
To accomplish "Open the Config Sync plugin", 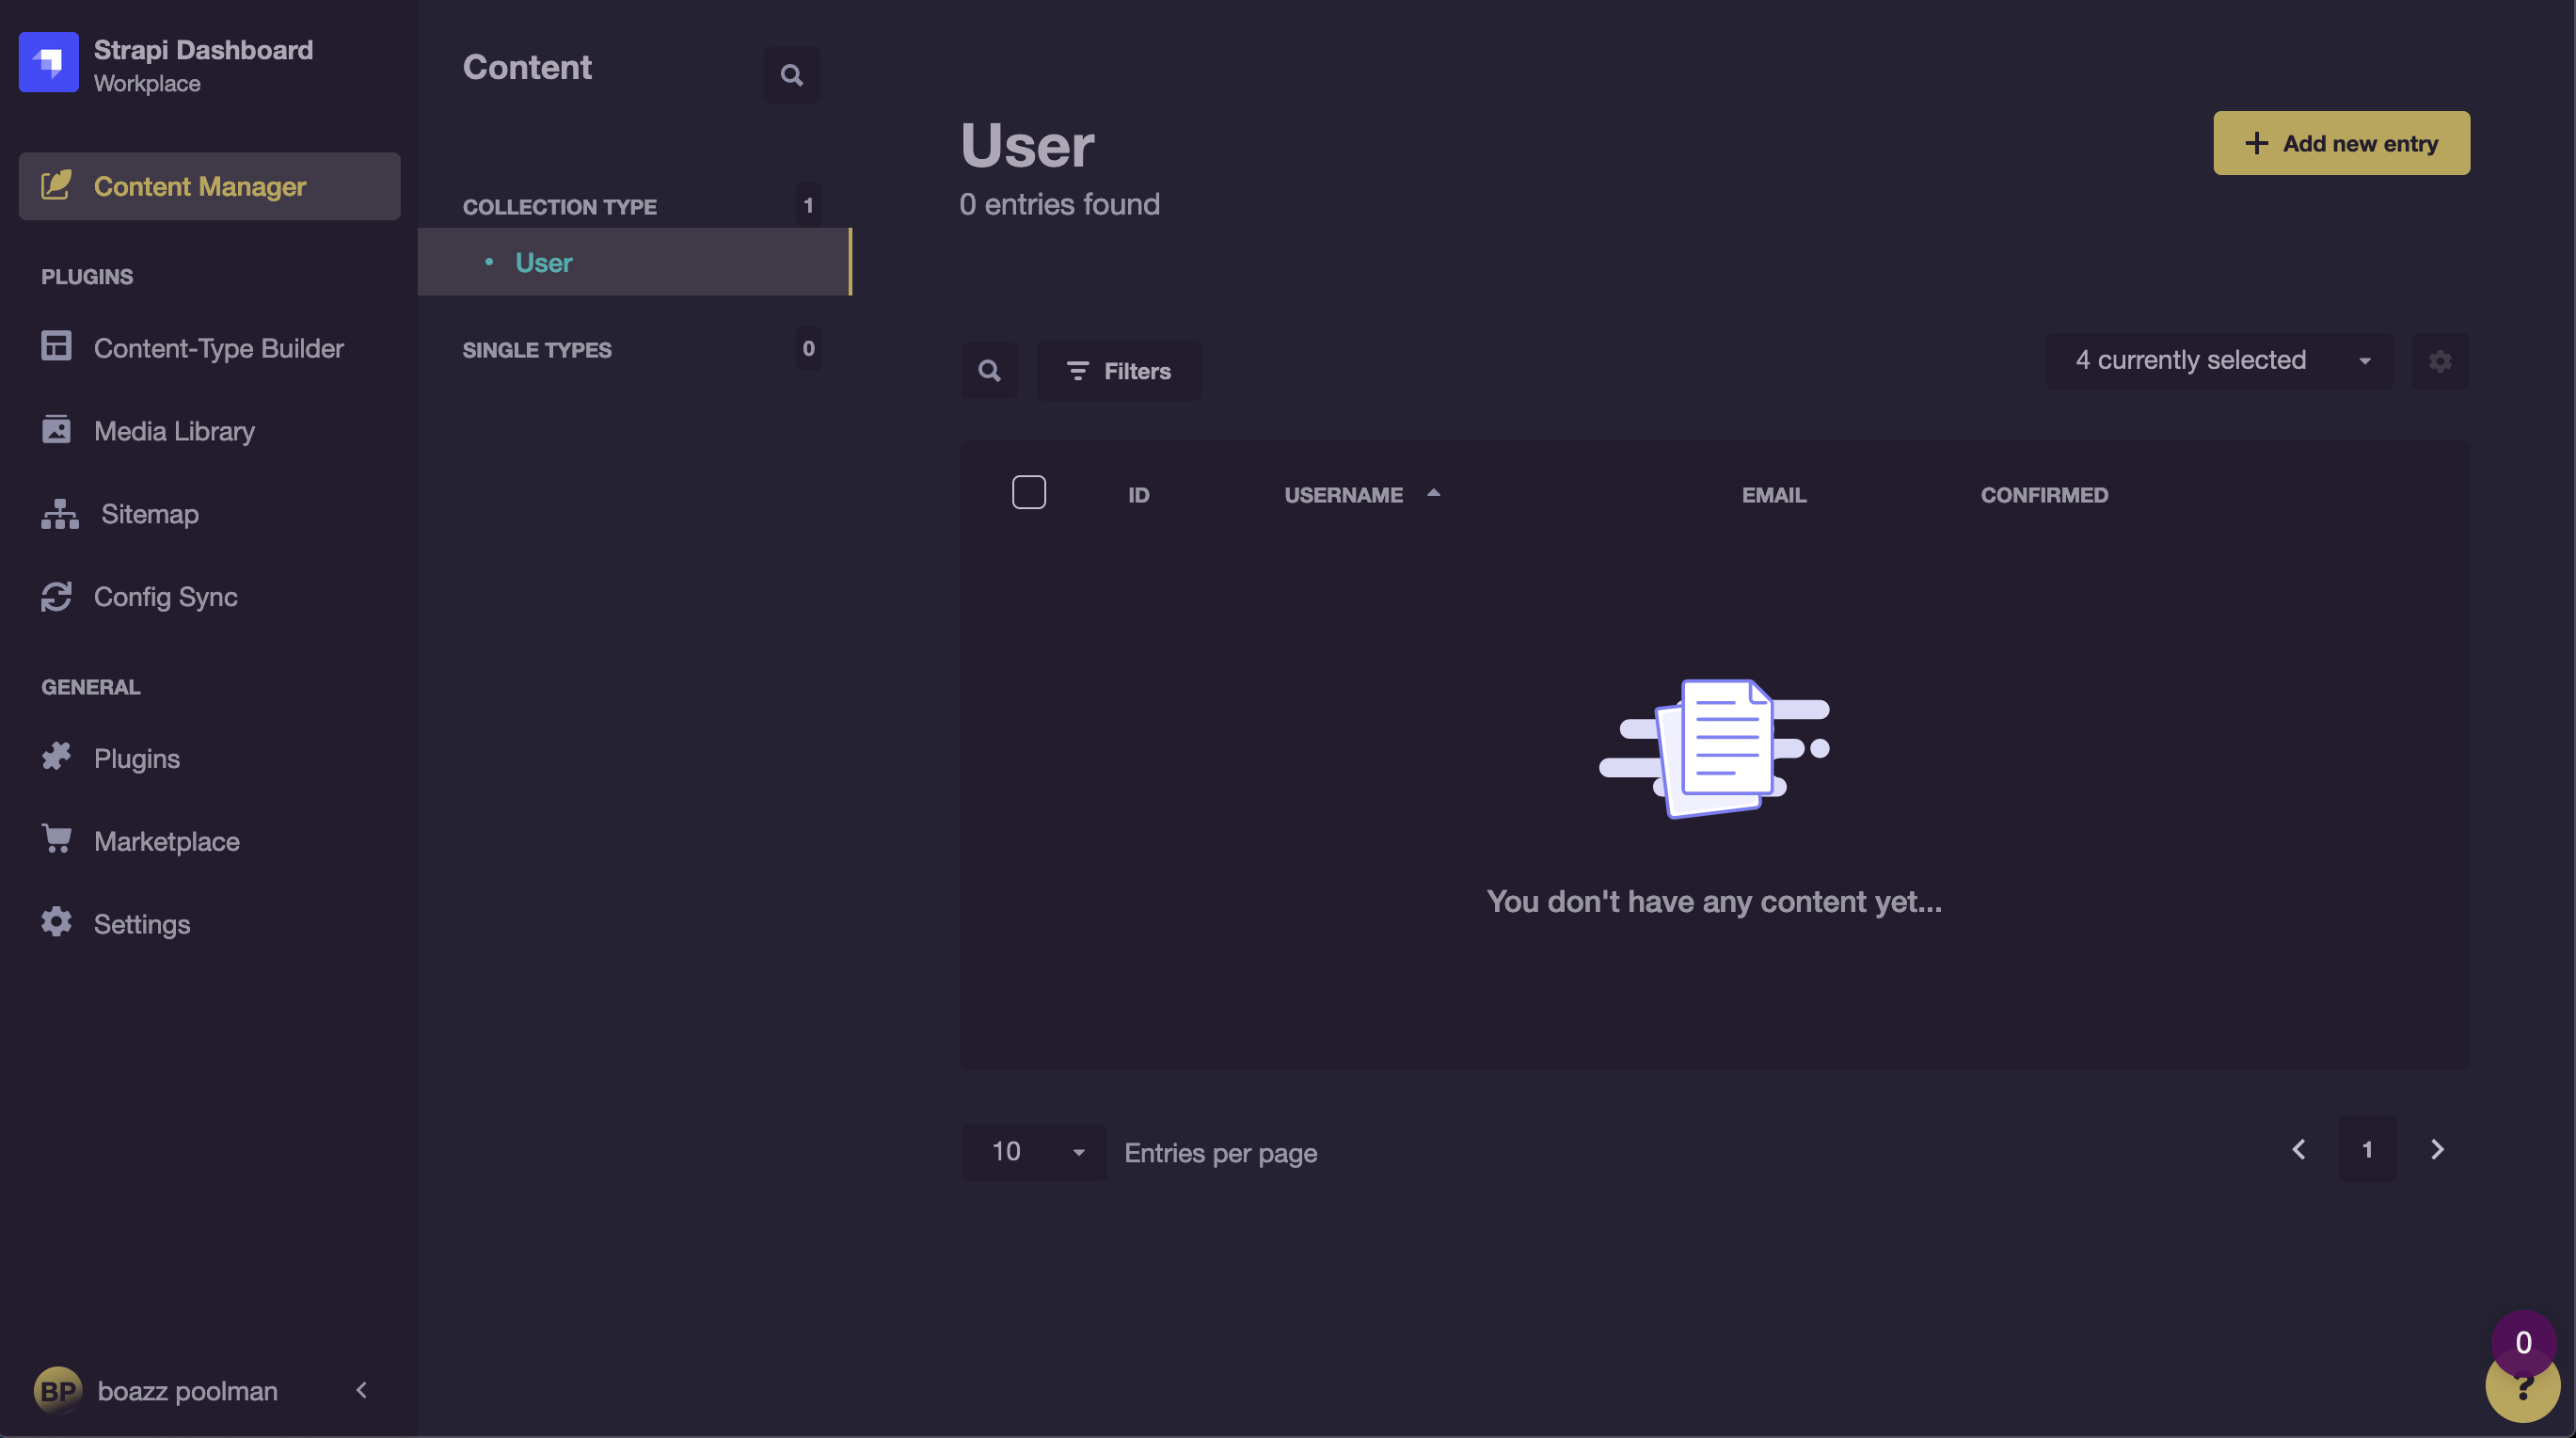I will click(165, 597).
